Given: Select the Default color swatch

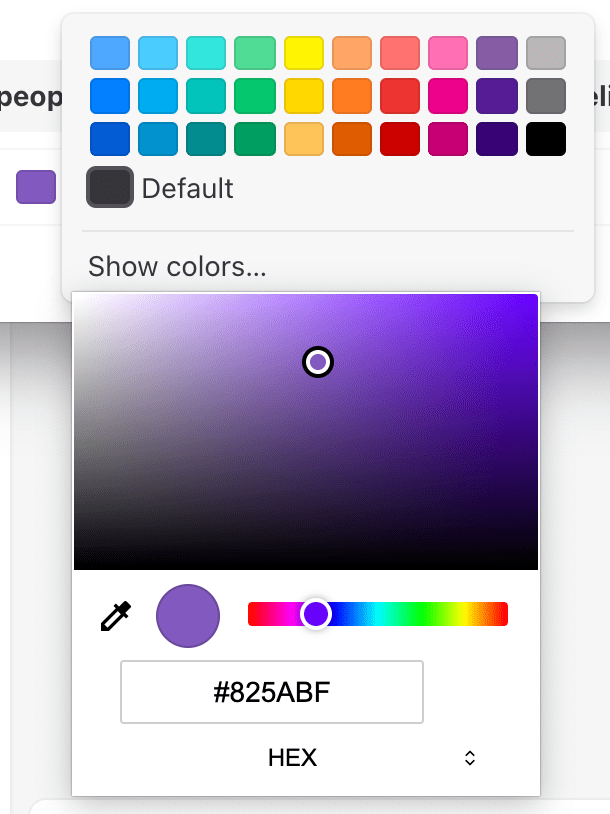Looking at the screenshot, I should click(x=110, y=188).
